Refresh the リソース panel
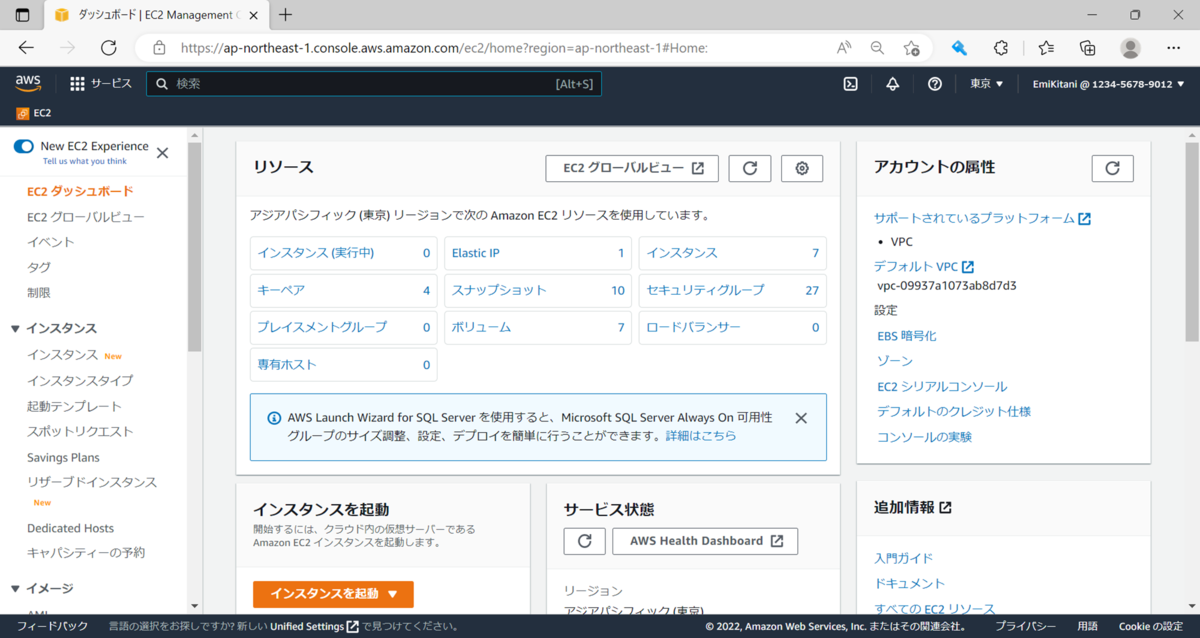The width and height of the screenshot is (1200, 638). pyautogui.click(x=750, y=169)
